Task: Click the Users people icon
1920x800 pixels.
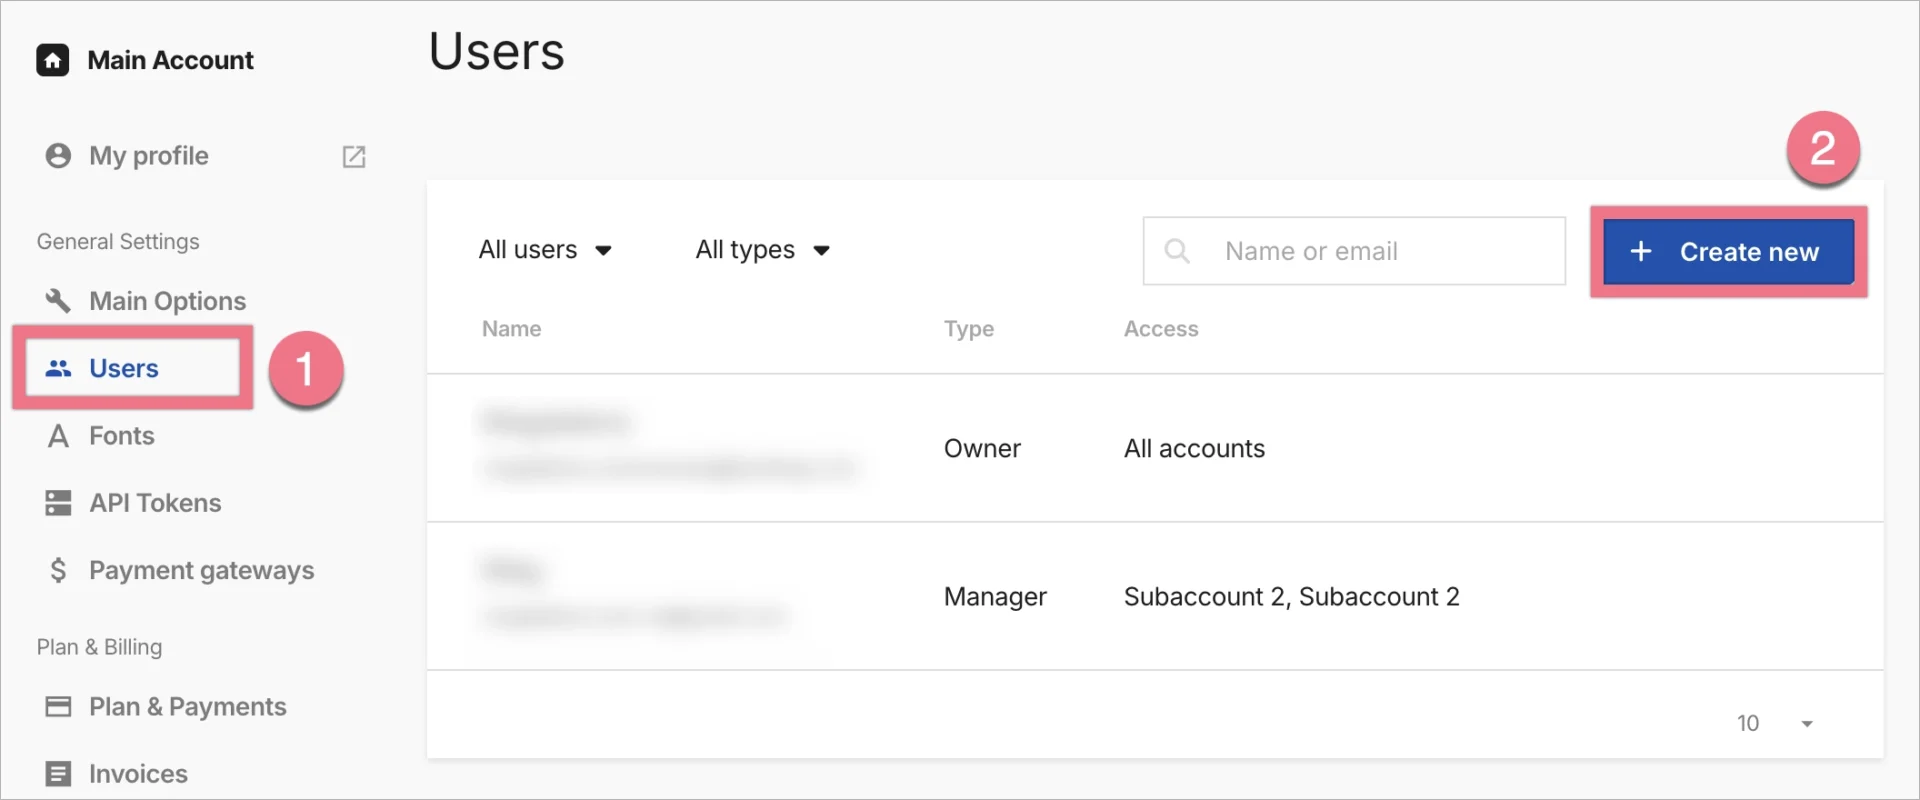Action: (59, 368)
